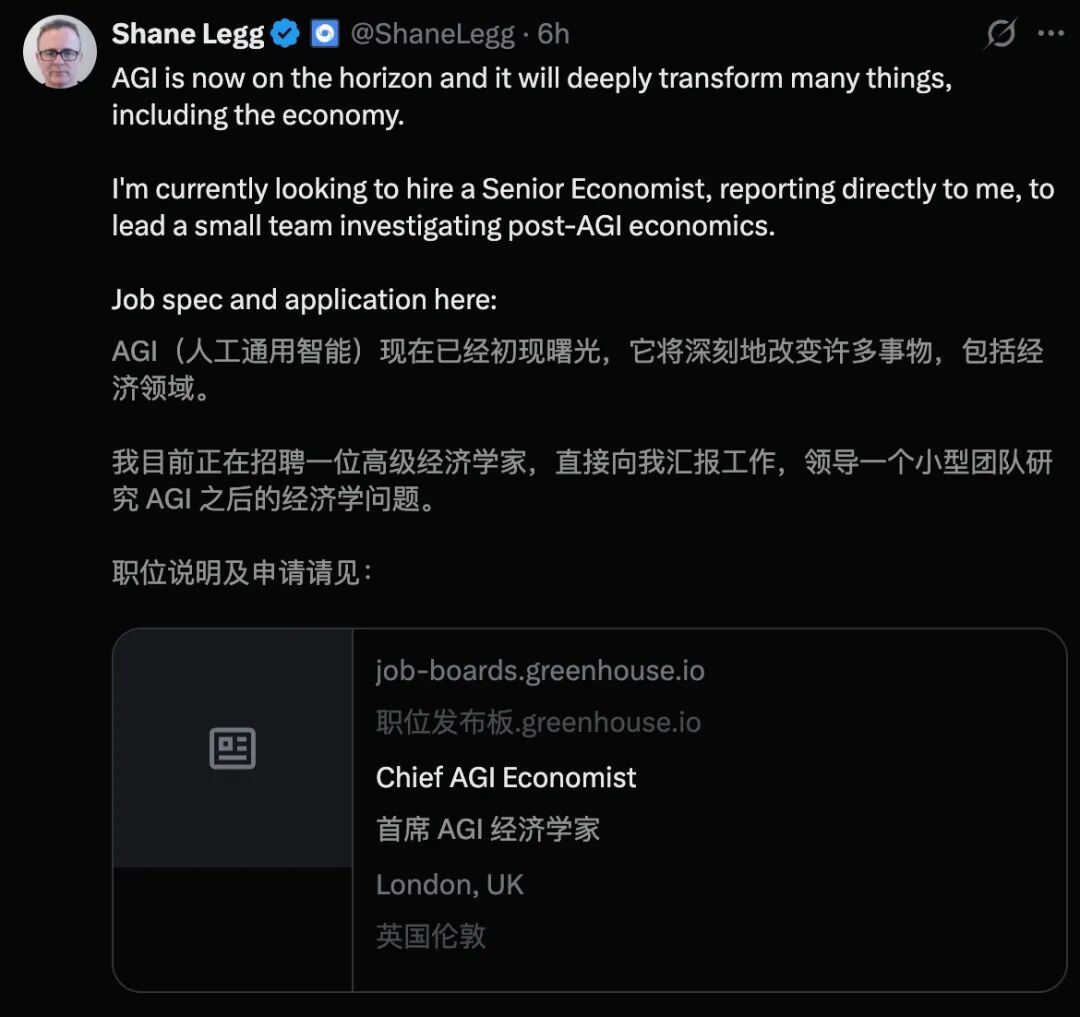The image size is (1080, 1017).
Task: Open Shane Legg's profile avatar photo
Action: pos(60,52)
